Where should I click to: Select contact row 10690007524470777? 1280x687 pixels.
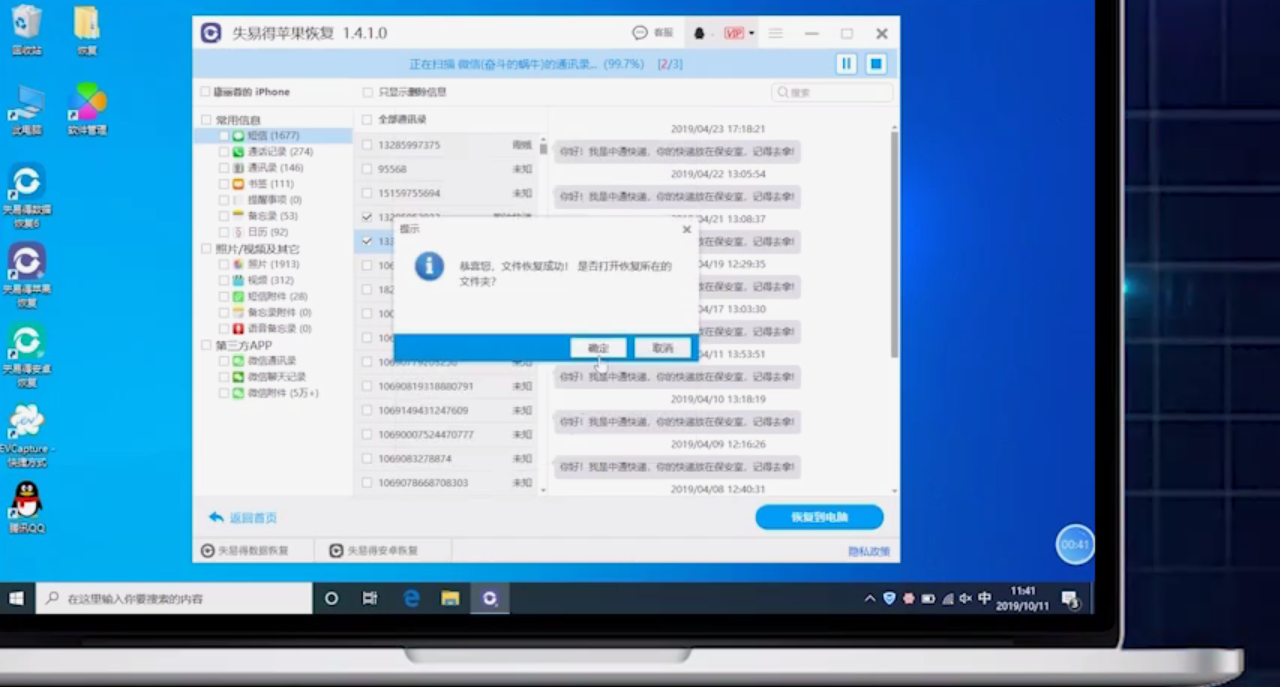click(x=447, y=434)
